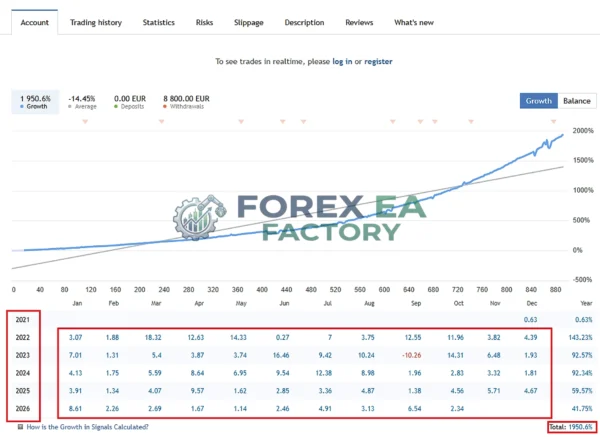Viewport: 600px width, 437px height.
Task: Click the 2023 year row label
Action: (23, 355)
